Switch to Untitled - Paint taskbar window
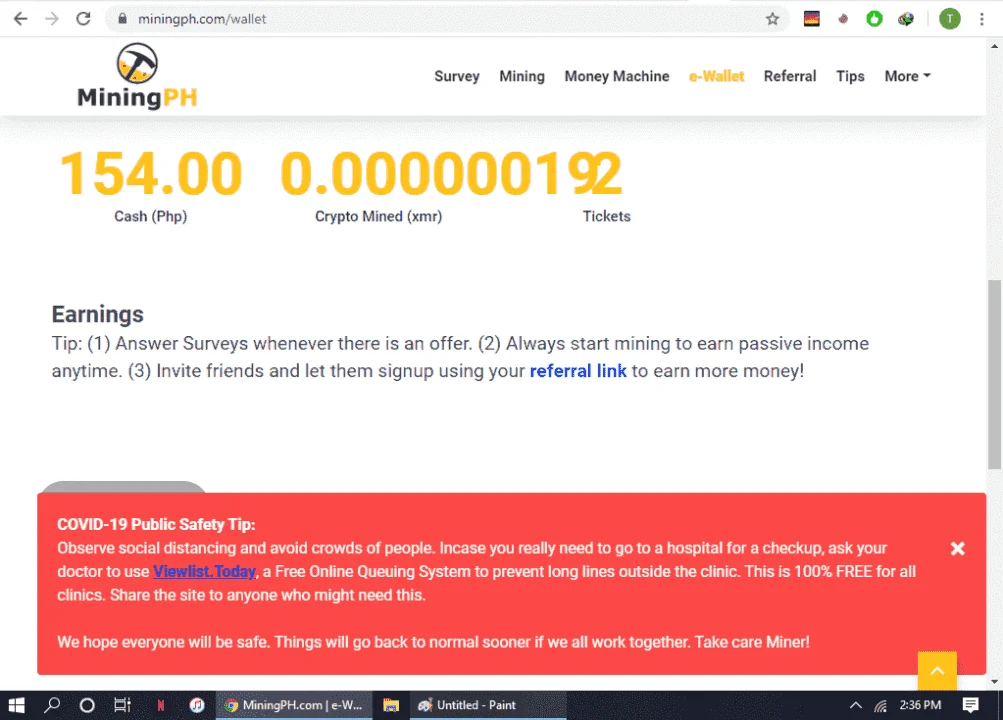This screenshot has width=1003, height=720. (x=488, y=705)
